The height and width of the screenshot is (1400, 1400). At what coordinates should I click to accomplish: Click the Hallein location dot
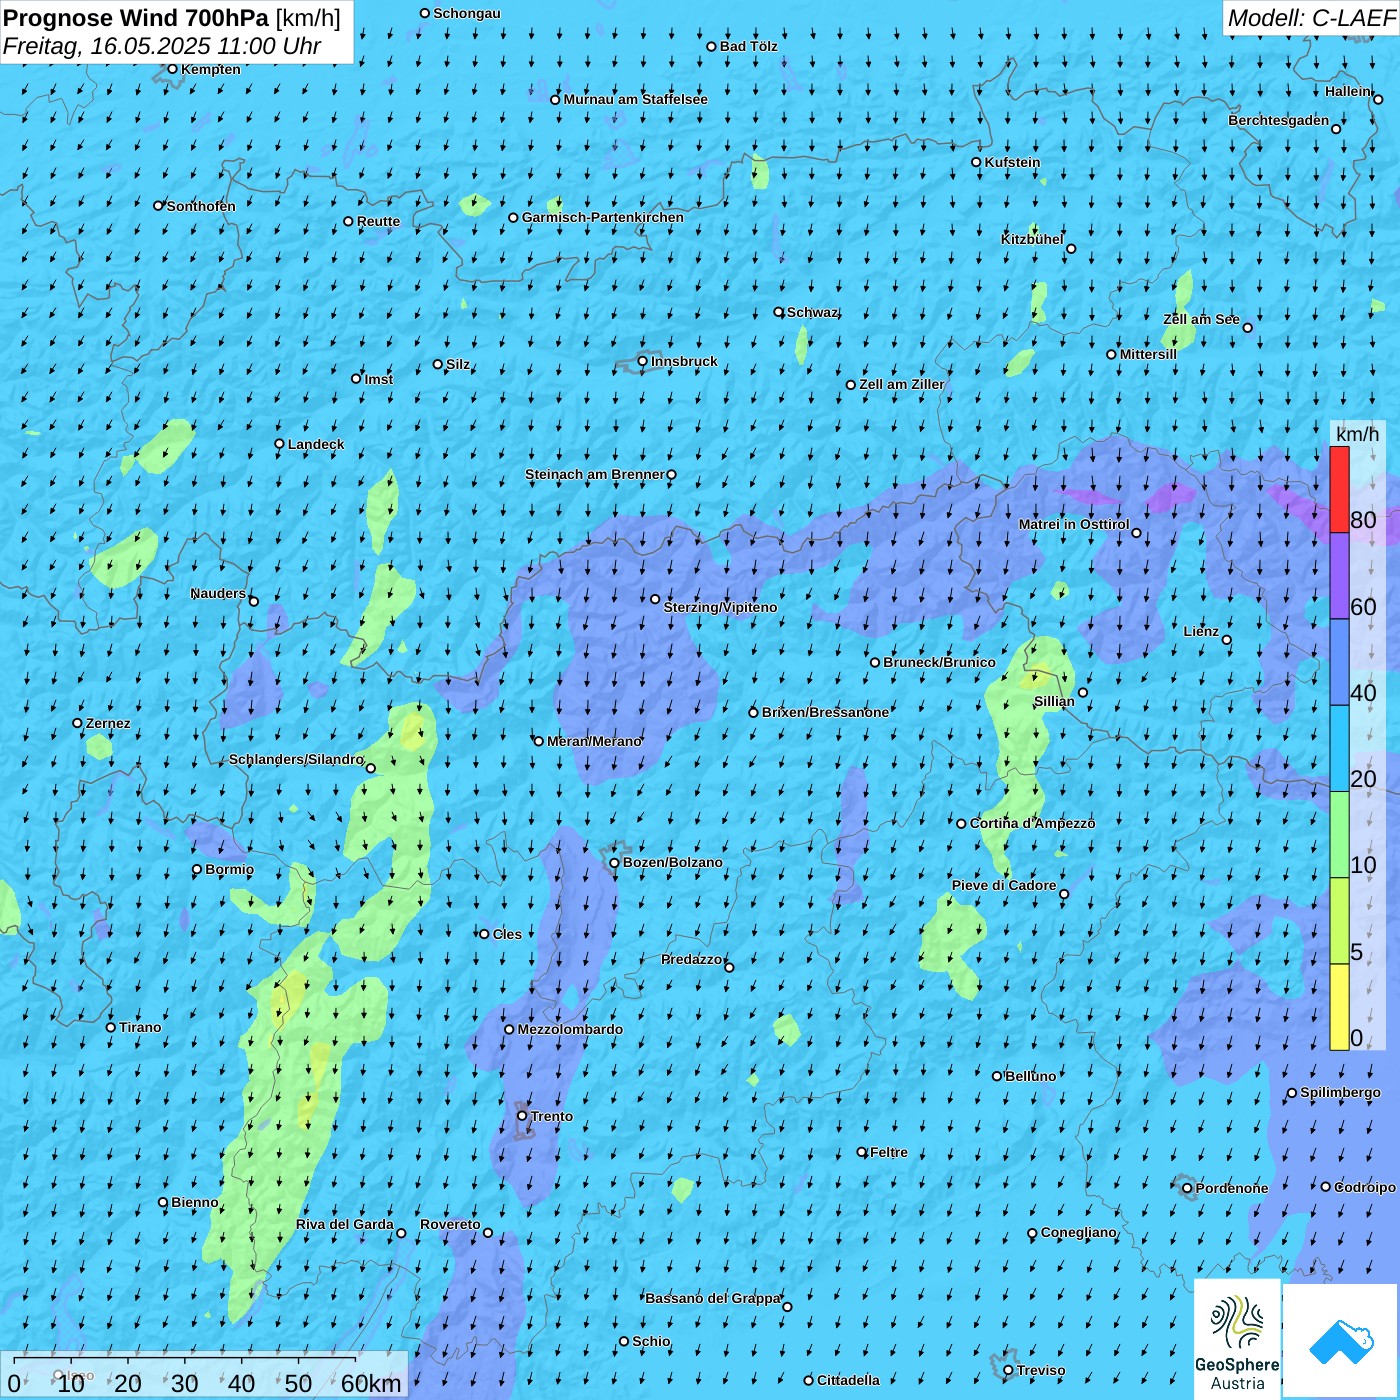coord(1378,99)
